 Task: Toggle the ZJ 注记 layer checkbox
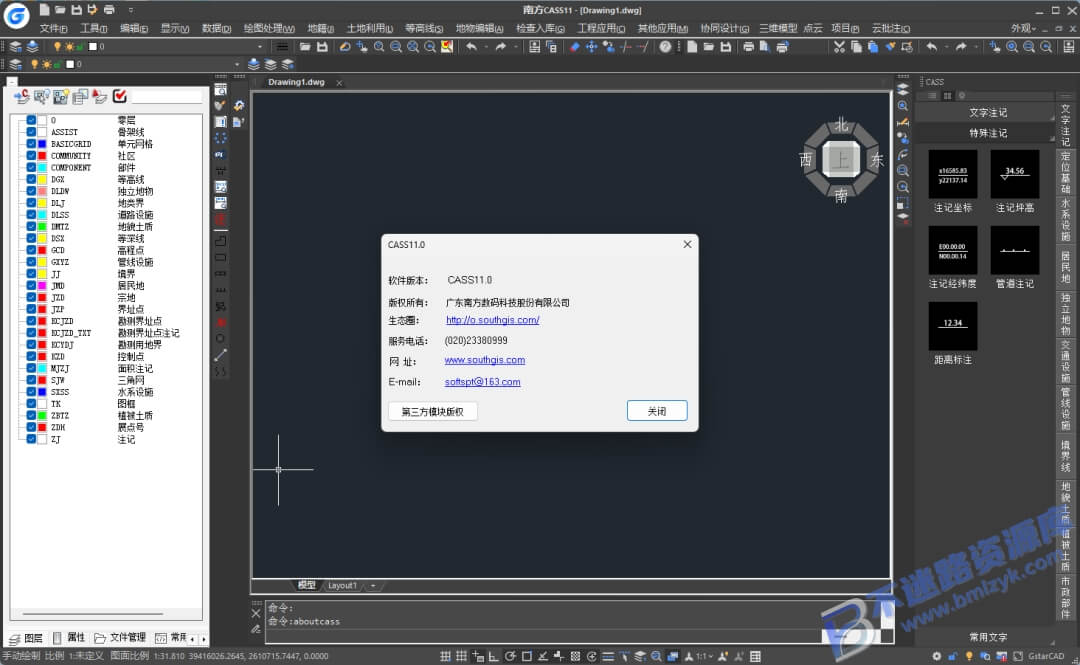pos(31,439)
